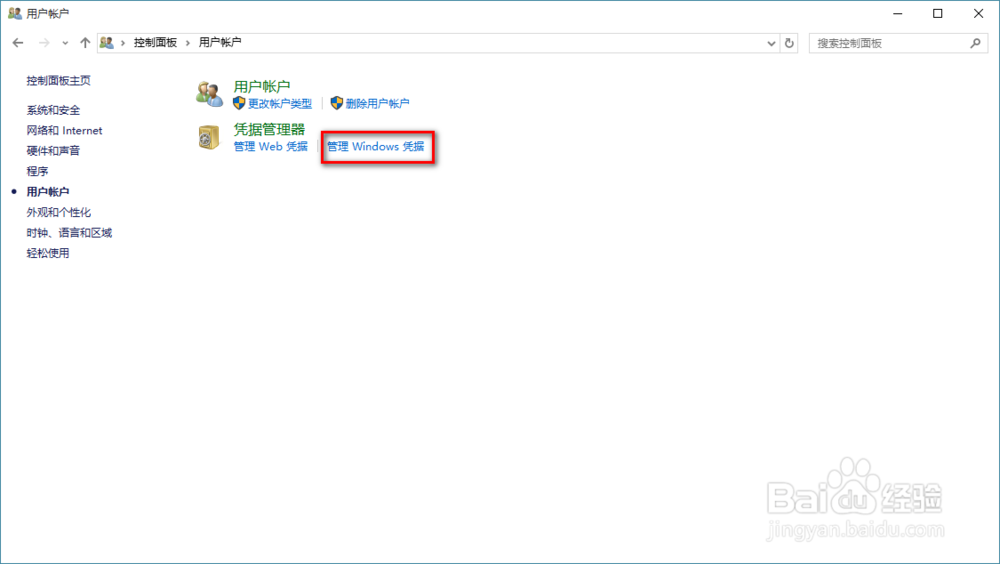This screenshot has width=1000, height=564.
Task: Open 时钟、语言和区域 category
Action: (69, 232)
